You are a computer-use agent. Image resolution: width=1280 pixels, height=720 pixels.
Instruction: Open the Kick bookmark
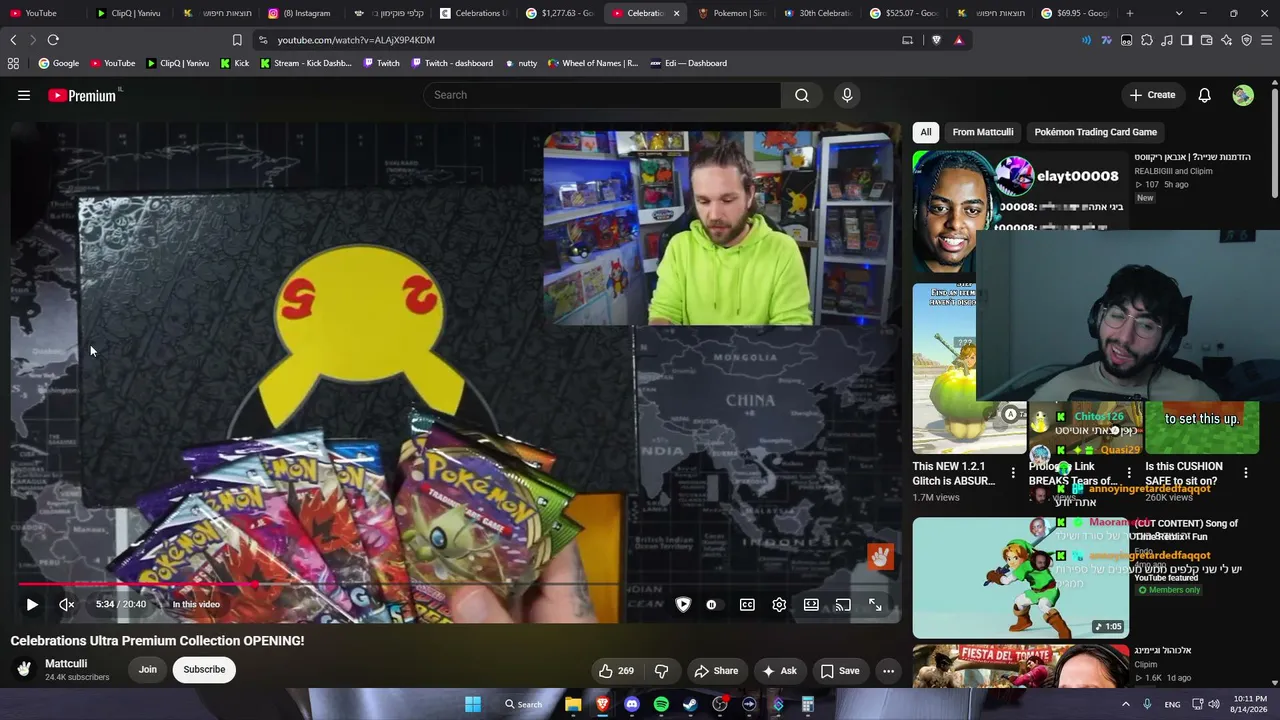click(x=234, y=63)
